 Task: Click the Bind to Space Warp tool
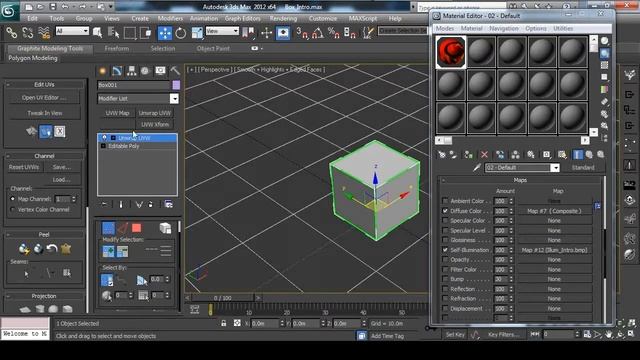tap(44, 33)
